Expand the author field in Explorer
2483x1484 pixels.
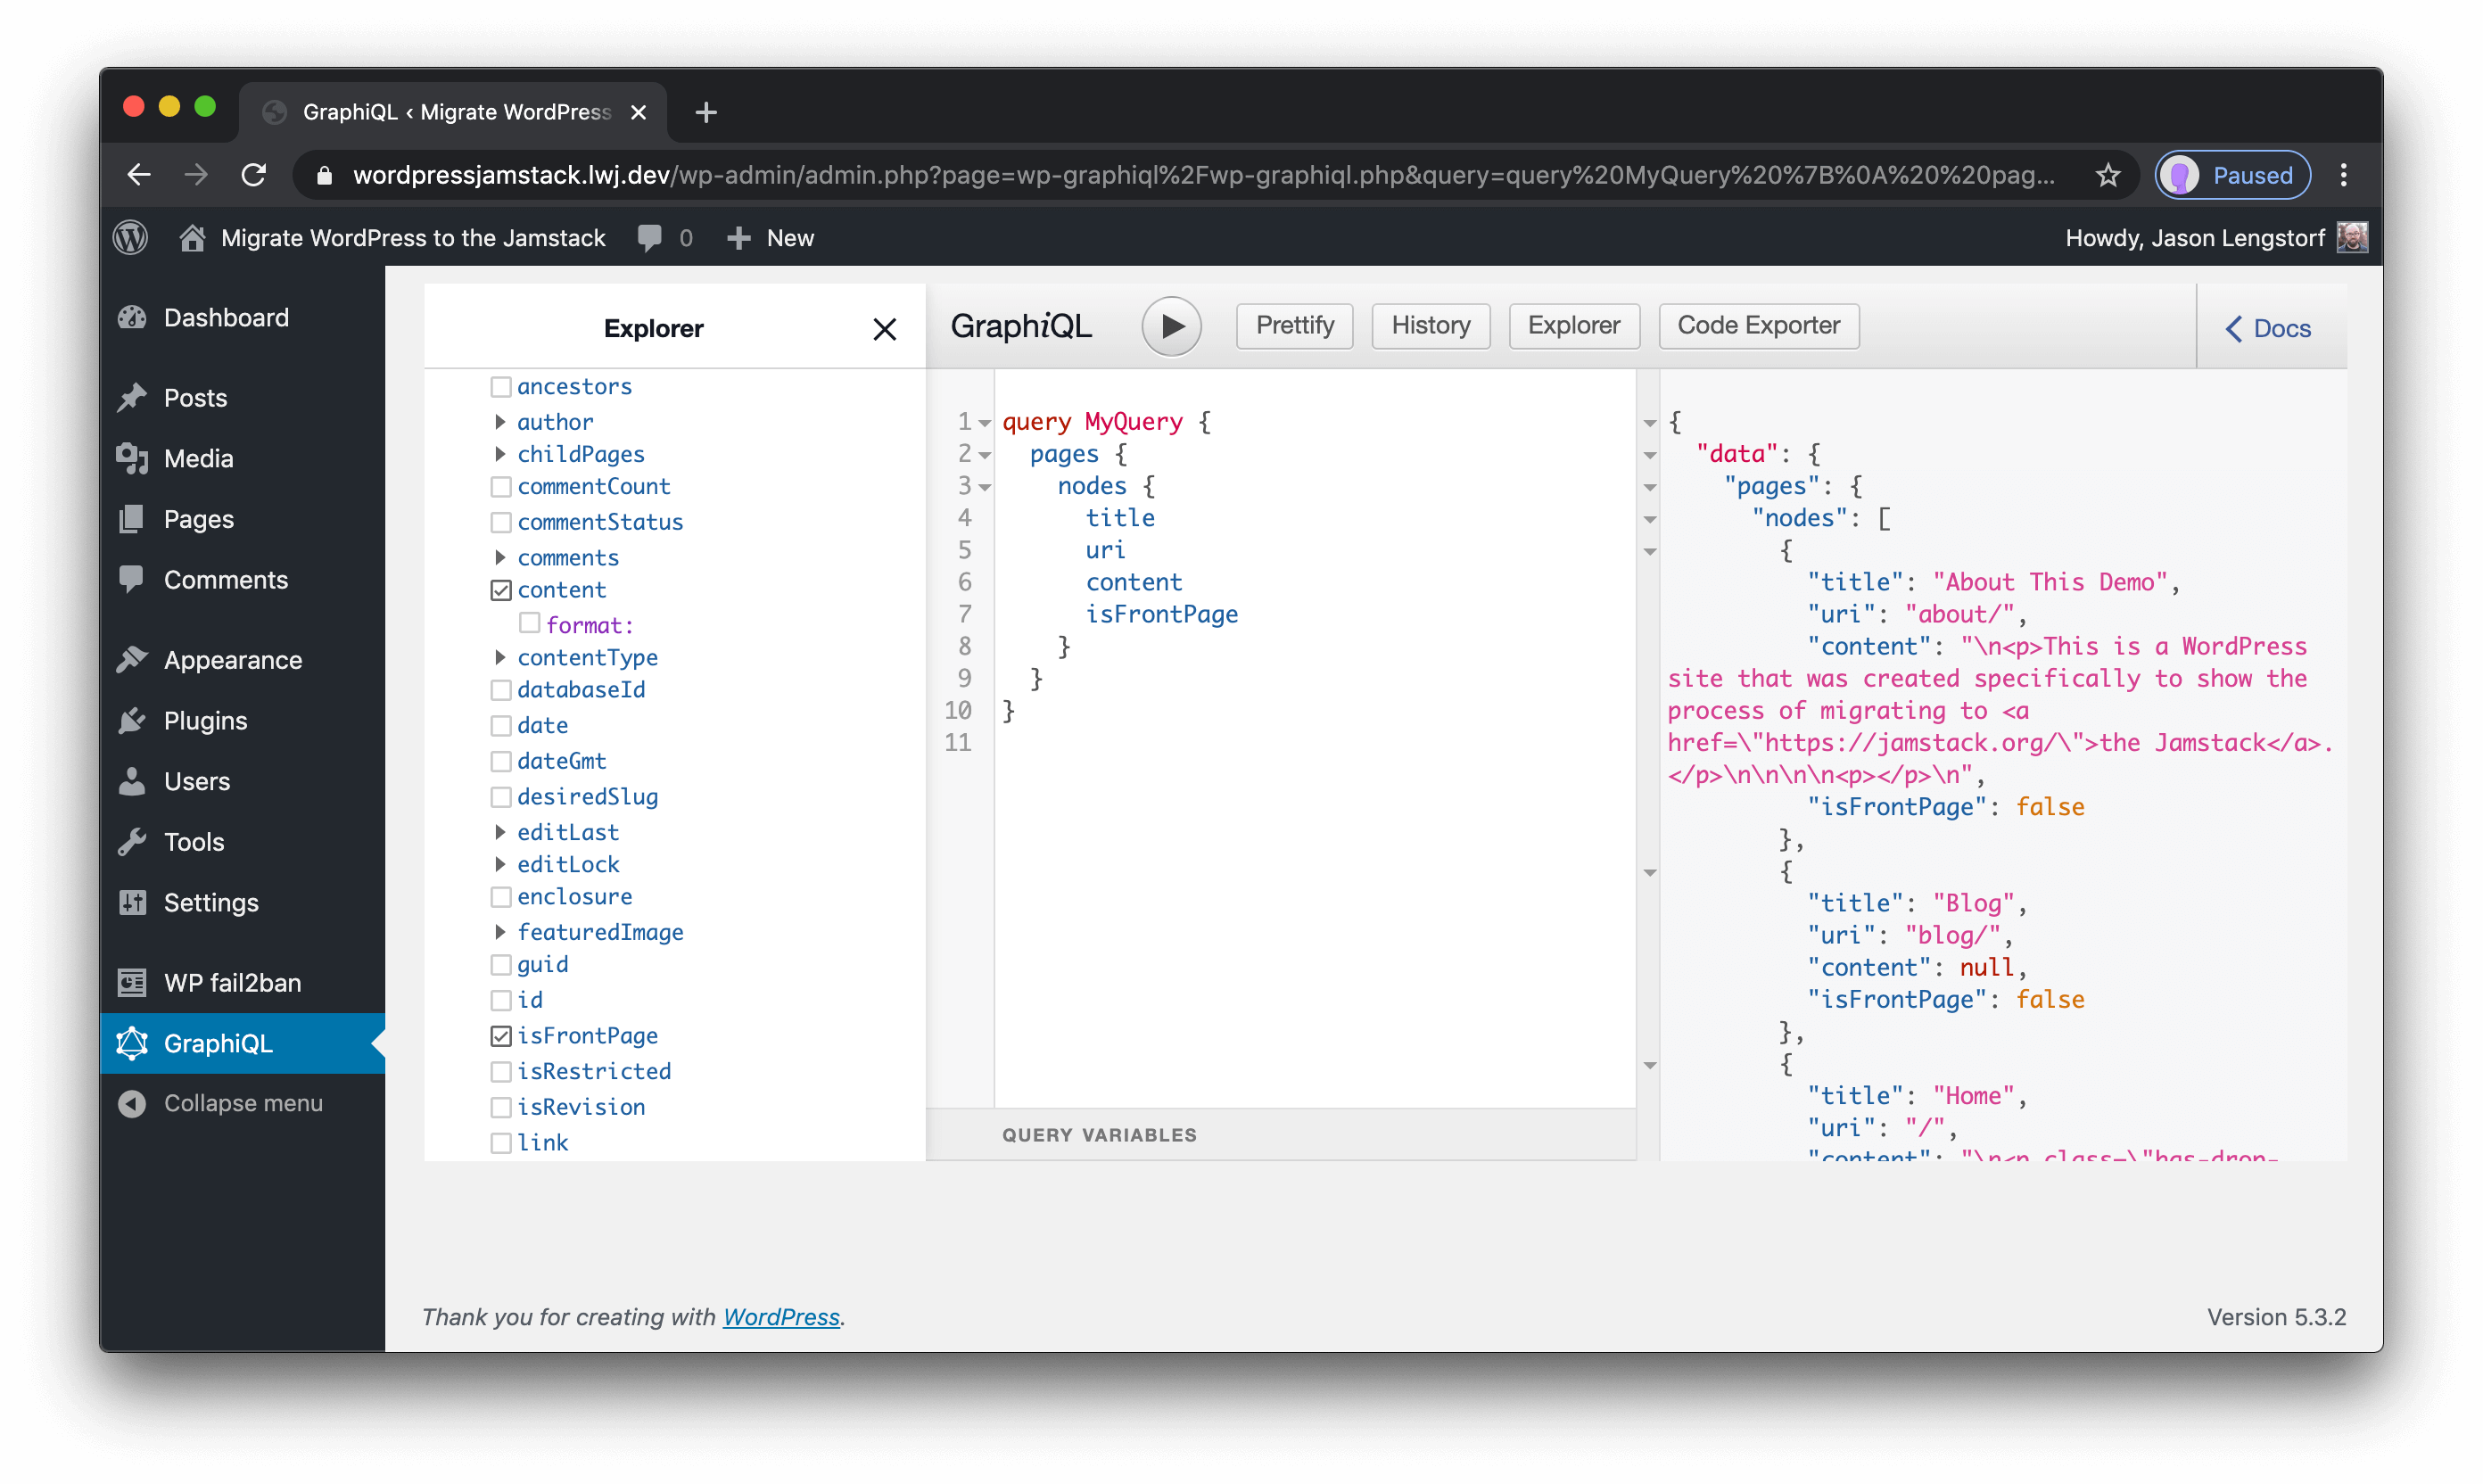[498, 420]
